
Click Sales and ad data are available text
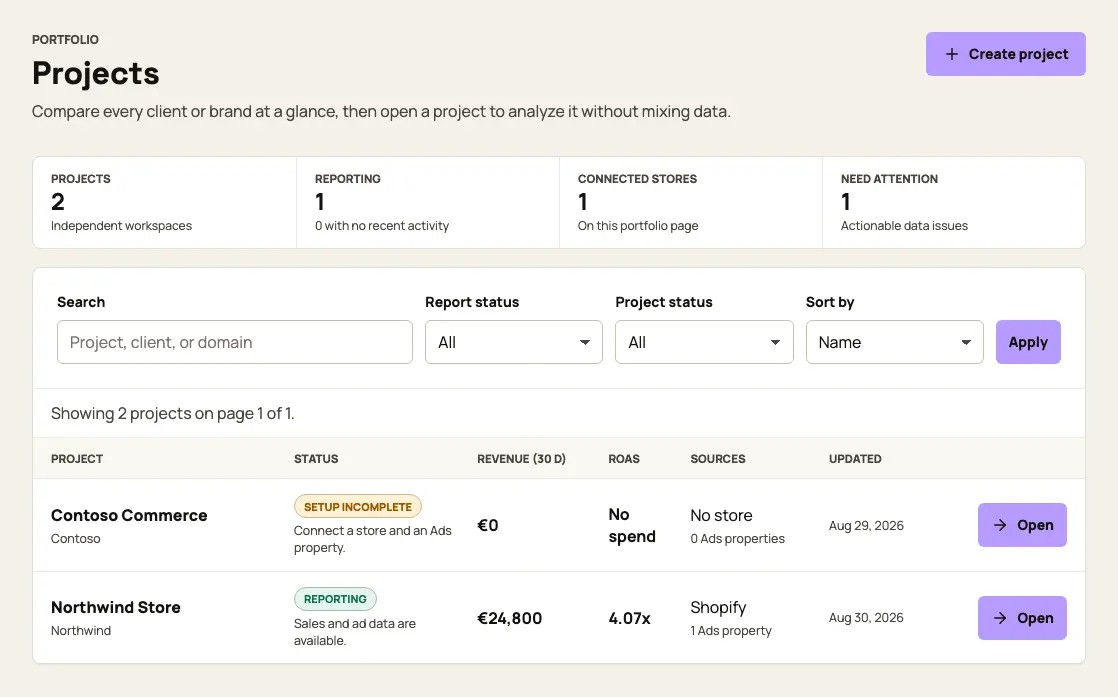click(x=354, y=631)
